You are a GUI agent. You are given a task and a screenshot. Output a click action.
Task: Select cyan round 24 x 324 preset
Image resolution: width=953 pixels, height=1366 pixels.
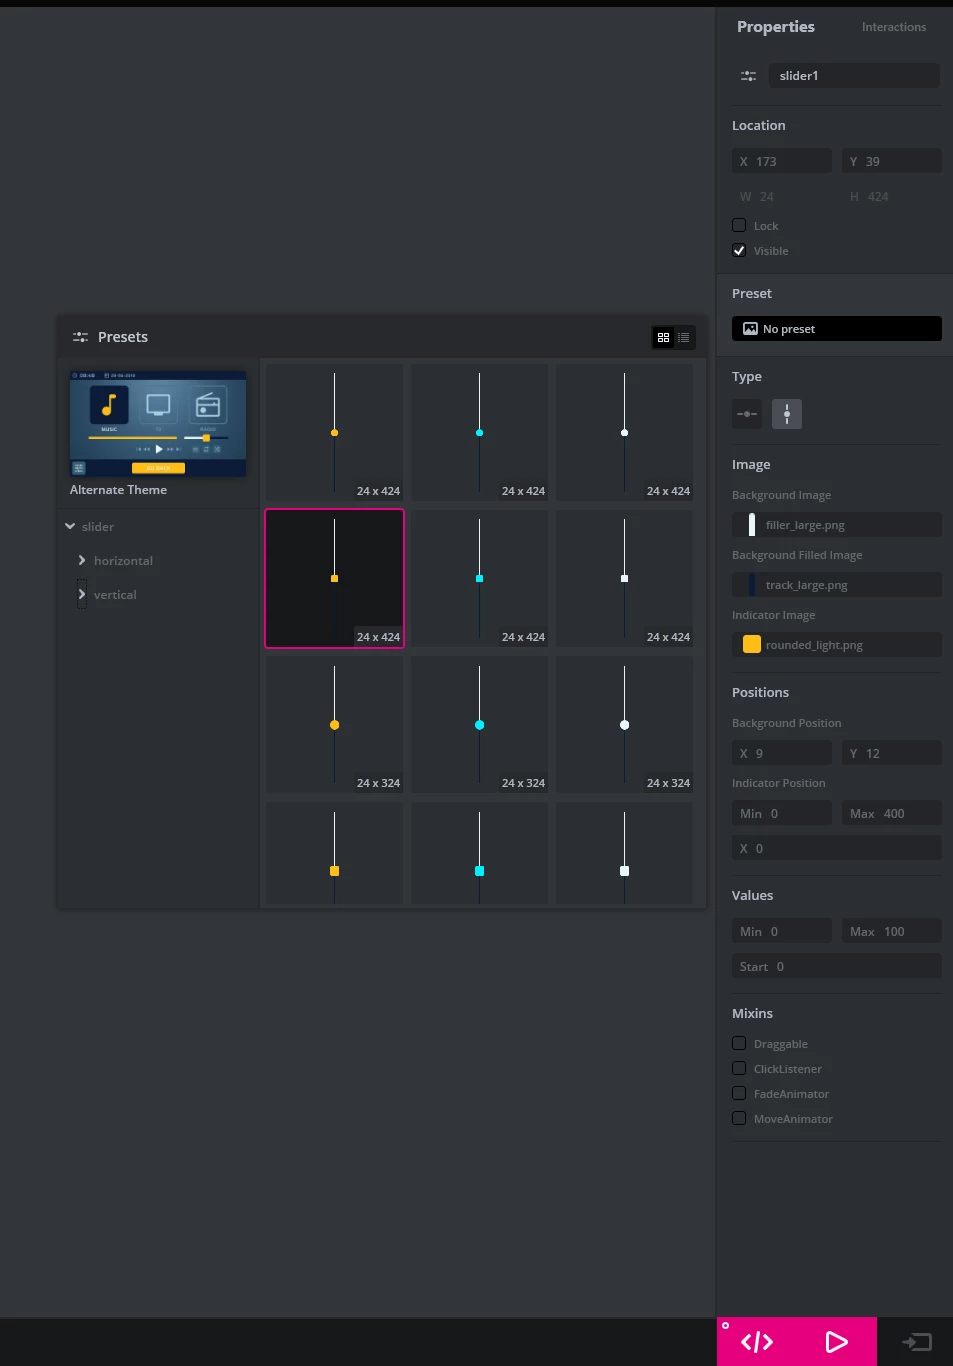[x=479, y=724]
